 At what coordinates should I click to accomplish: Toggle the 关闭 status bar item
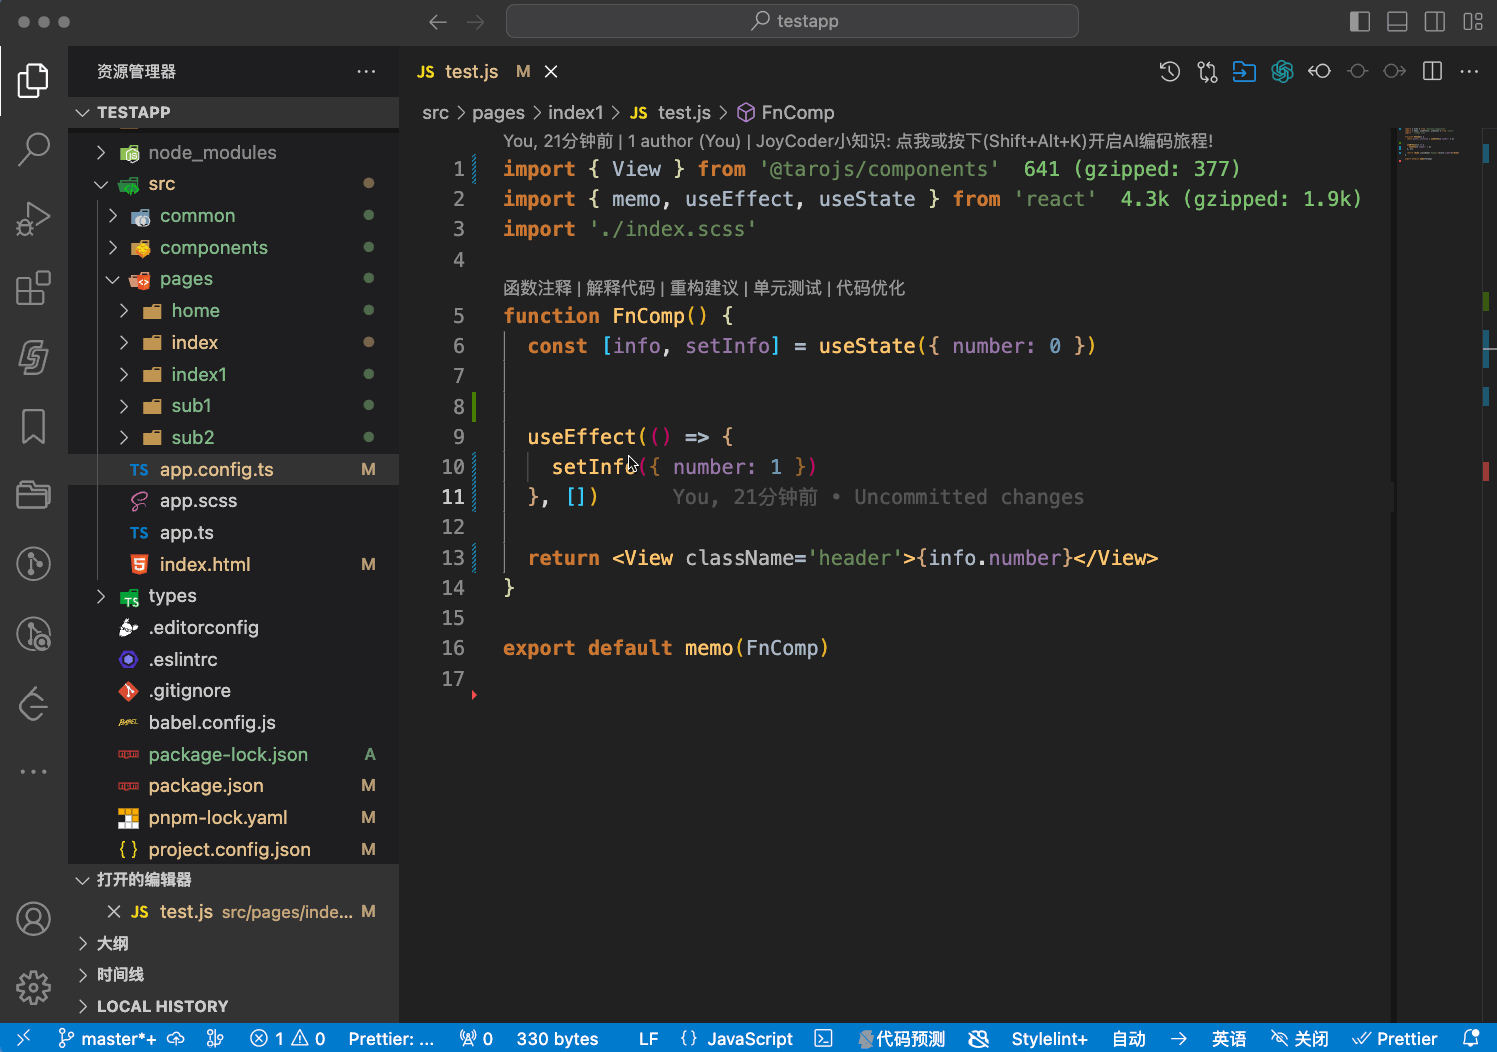(x=1299, y=1038)
